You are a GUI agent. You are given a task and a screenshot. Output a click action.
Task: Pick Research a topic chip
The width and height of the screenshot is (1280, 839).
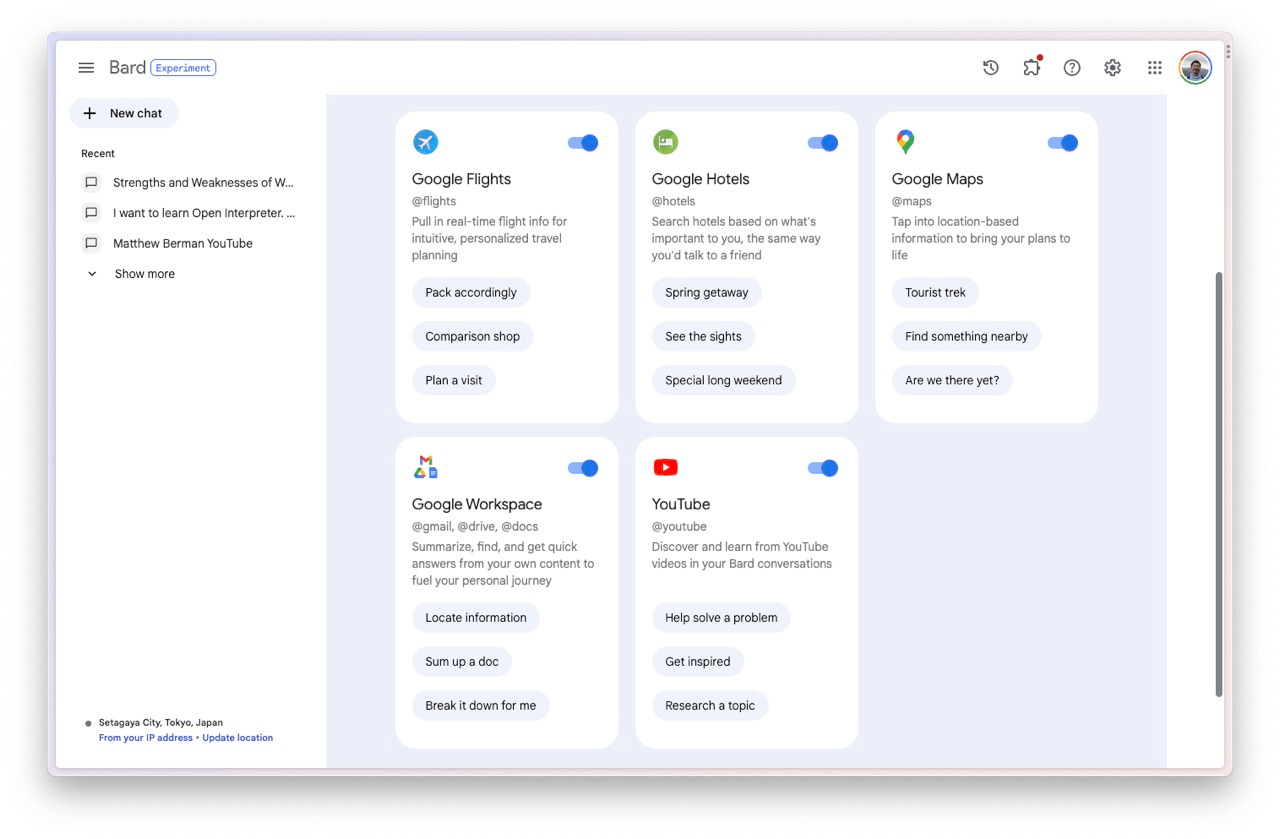[710, 706]
